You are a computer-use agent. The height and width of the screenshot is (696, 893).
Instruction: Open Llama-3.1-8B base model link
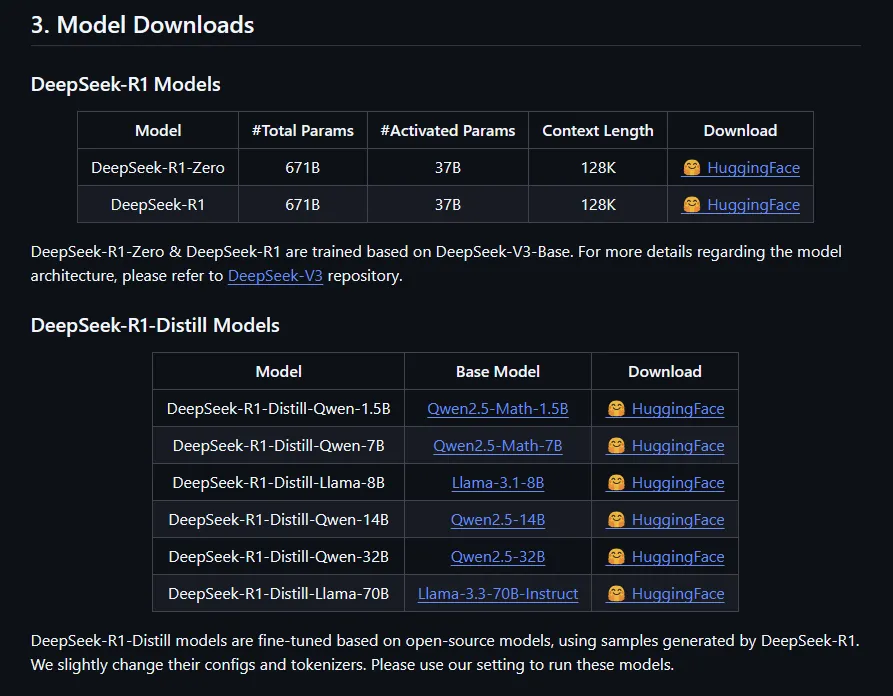498,482
